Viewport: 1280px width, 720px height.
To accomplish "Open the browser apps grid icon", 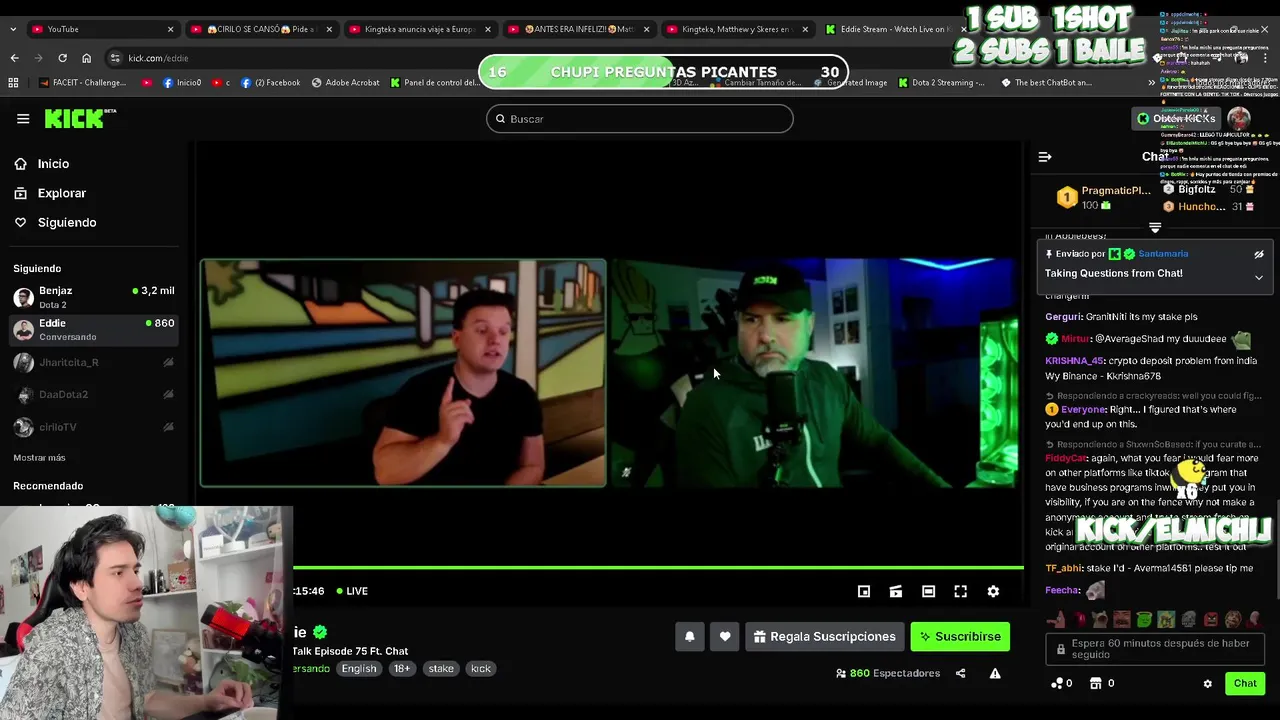I will tap(13, 83).
